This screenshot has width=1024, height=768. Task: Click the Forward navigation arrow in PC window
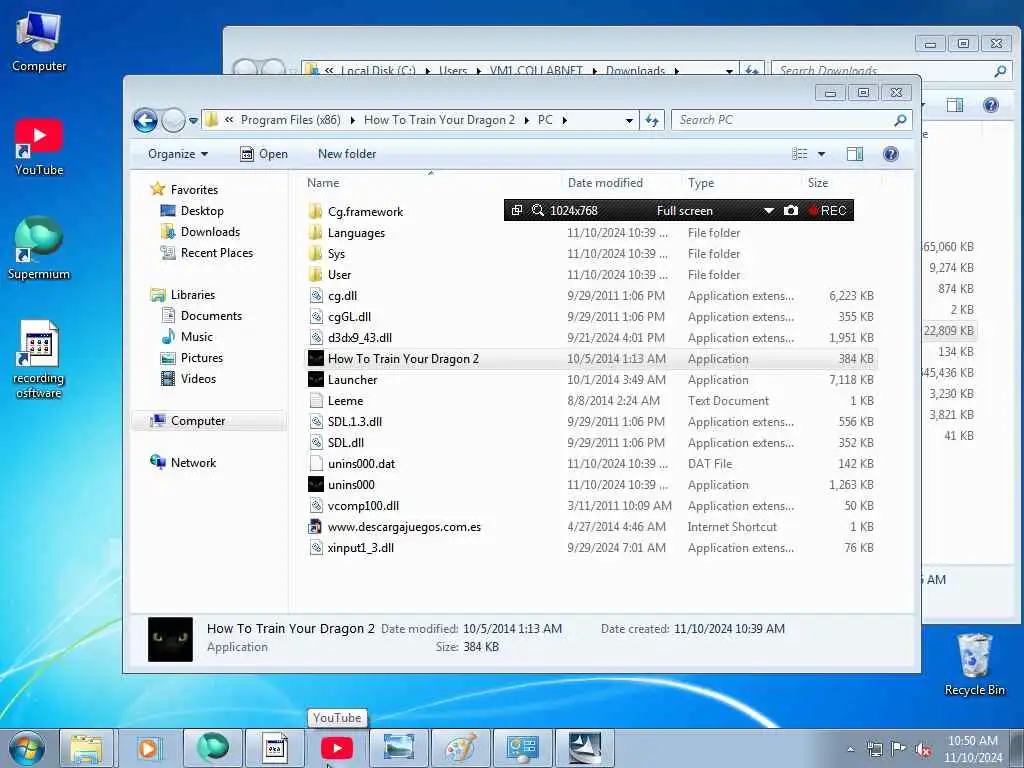[173, 120]
